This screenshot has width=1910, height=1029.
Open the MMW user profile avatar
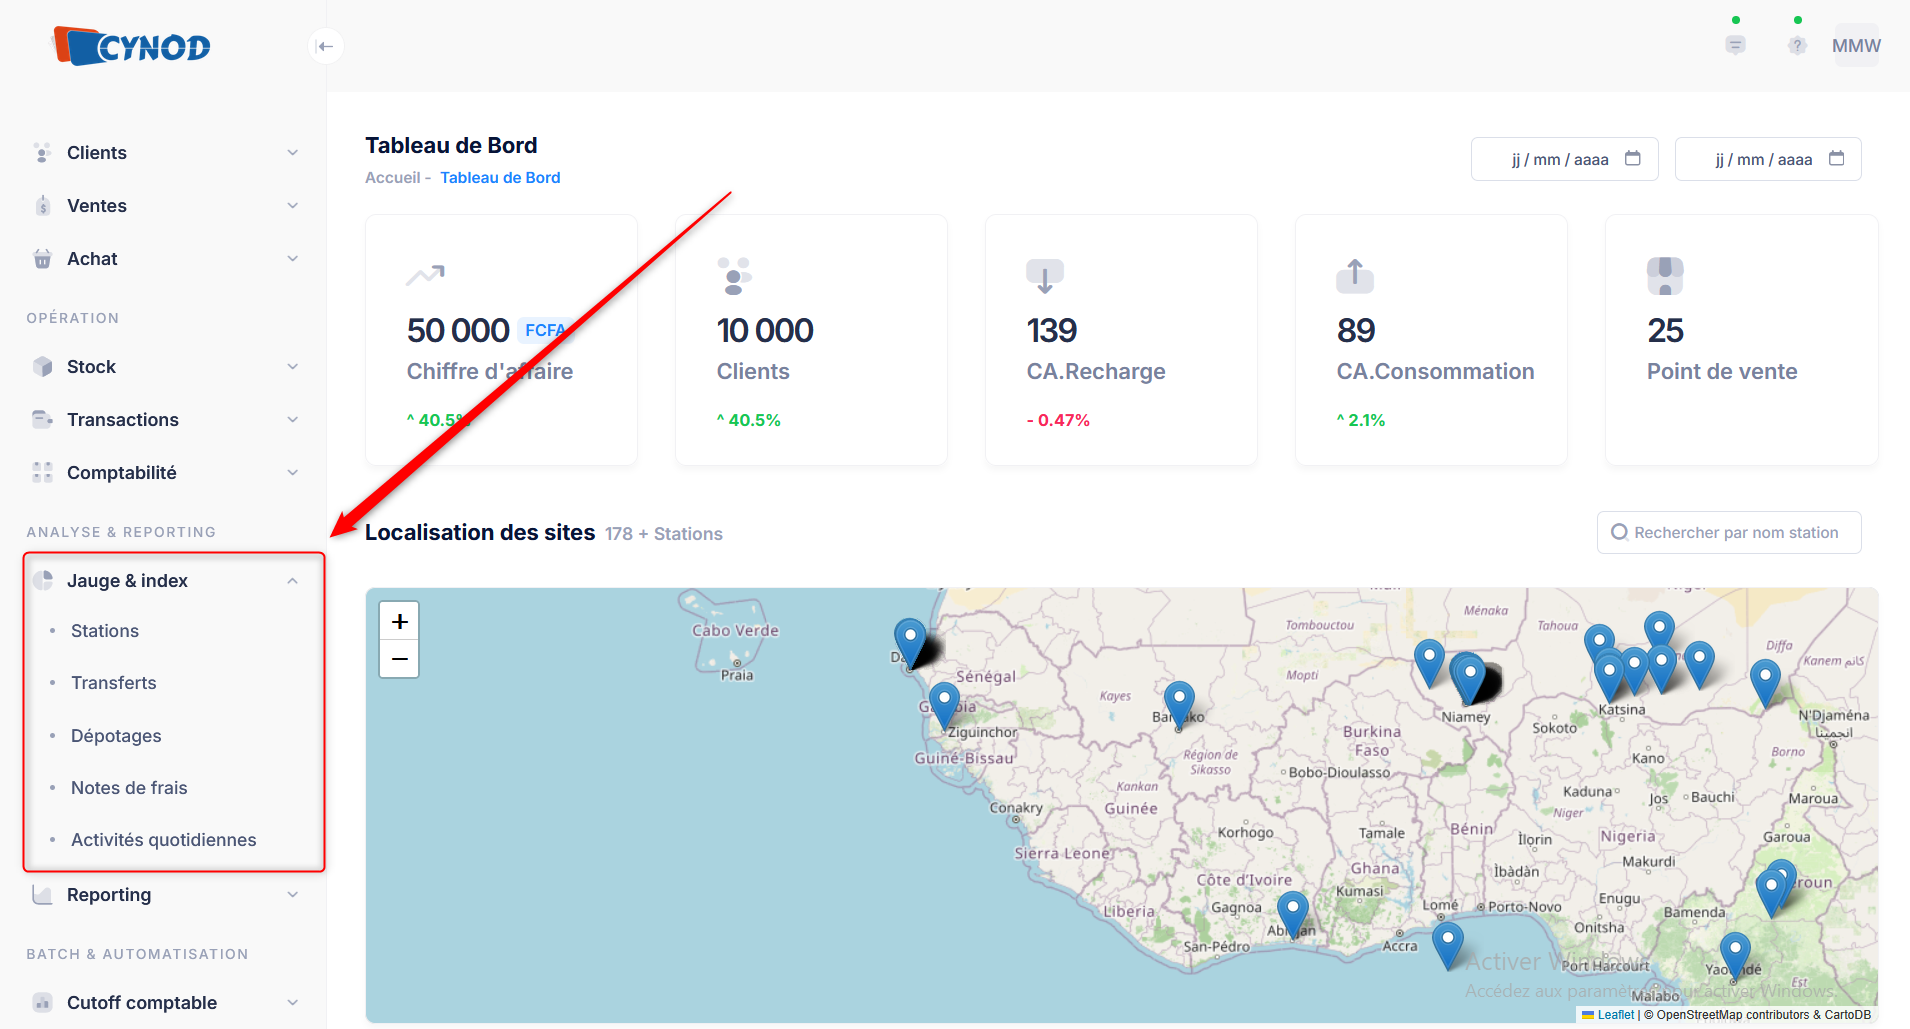1856,46
